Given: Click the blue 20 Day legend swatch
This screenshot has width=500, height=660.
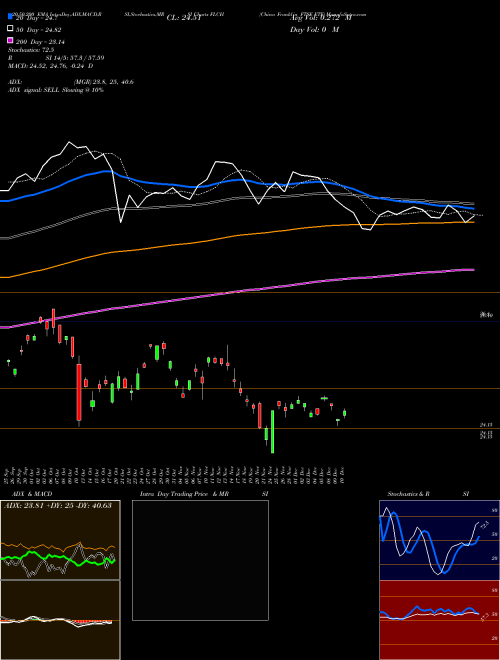Looking at the screenshot, I should pos(10,16).
